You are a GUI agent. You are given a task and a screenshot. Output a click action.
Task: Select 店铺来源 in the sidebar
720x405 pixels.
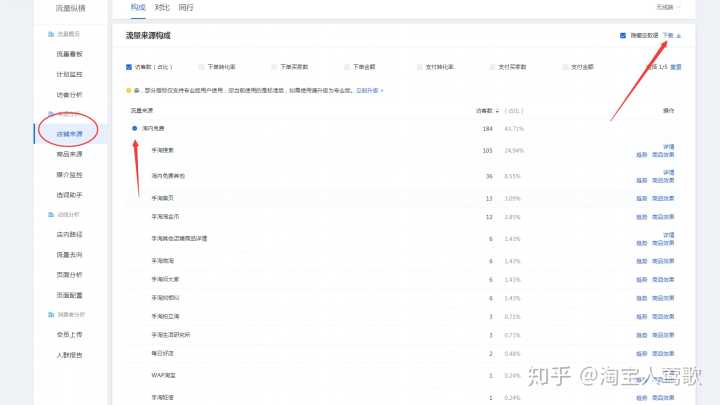[69, 134]
